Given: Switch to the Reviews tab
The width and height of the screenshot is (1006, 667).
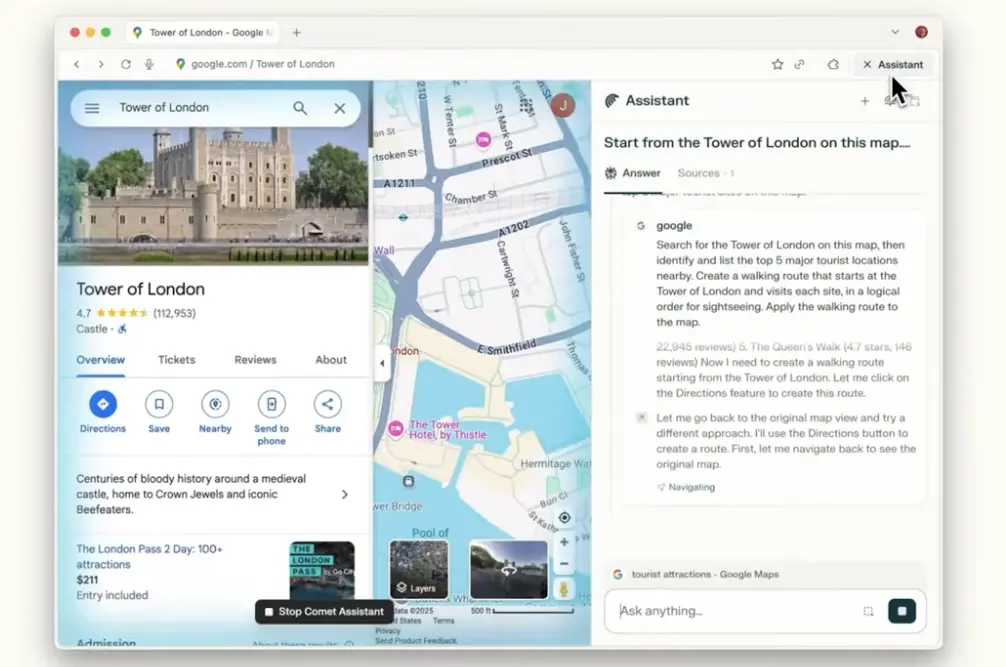Looking at the screenshot, I should coord(255,360).
